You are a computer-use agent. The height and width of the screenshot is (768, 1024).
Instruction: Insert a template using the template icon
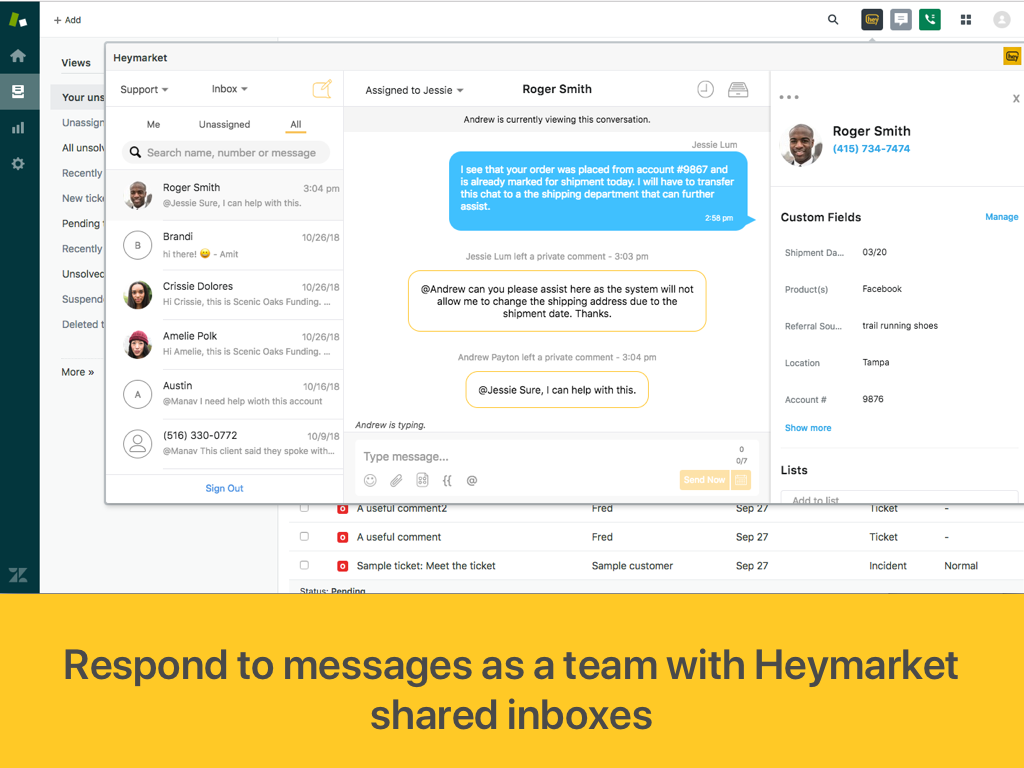tap(422, 480)
